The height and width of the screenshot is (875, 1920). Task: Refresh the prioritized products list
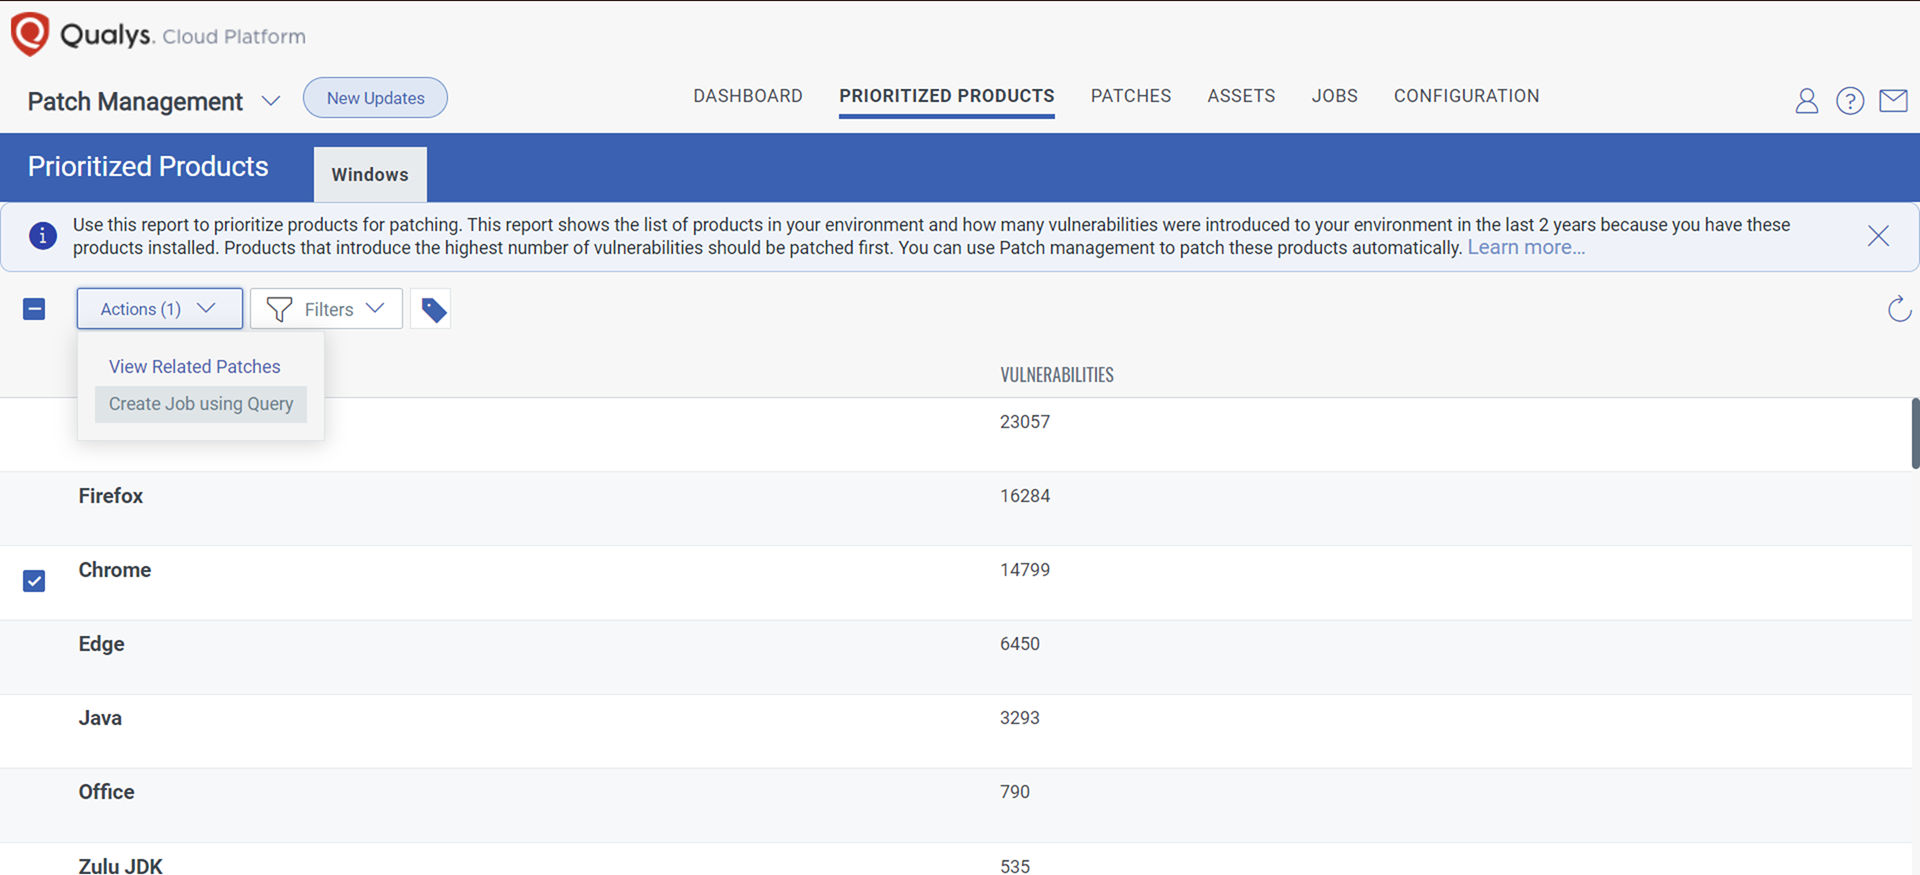point(1899,309)
